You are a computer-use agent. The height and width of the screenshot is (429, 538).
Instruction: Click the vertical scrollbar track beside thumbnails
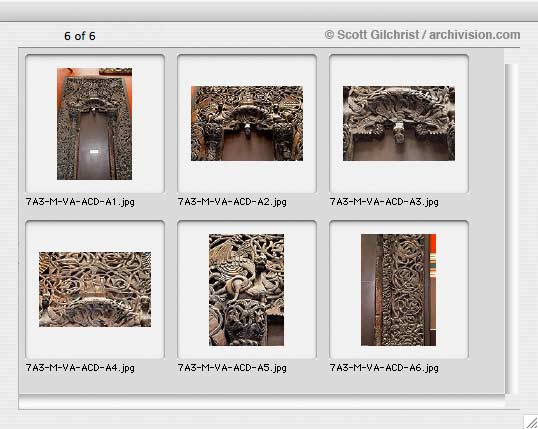coord(511,228)
